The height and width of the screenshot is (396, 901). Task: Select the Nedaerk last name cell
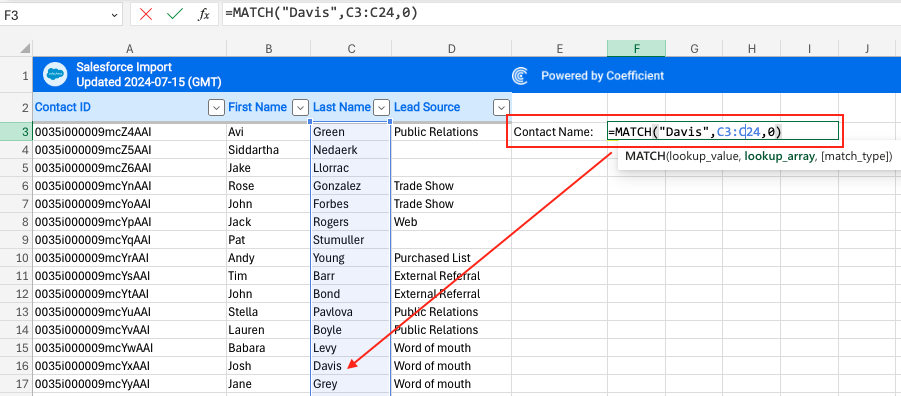pos(351,150)
